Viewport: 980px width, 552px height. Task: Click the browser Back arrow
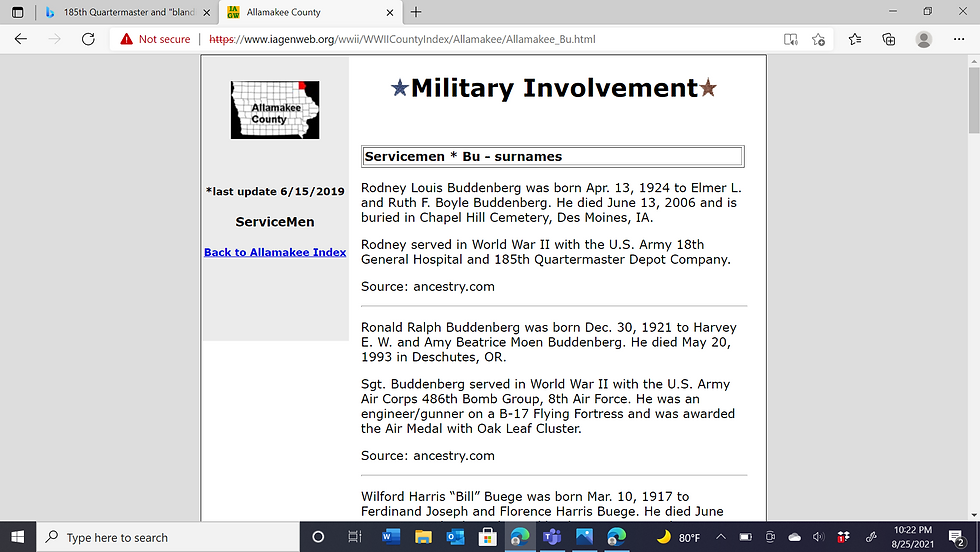point(21,39)
